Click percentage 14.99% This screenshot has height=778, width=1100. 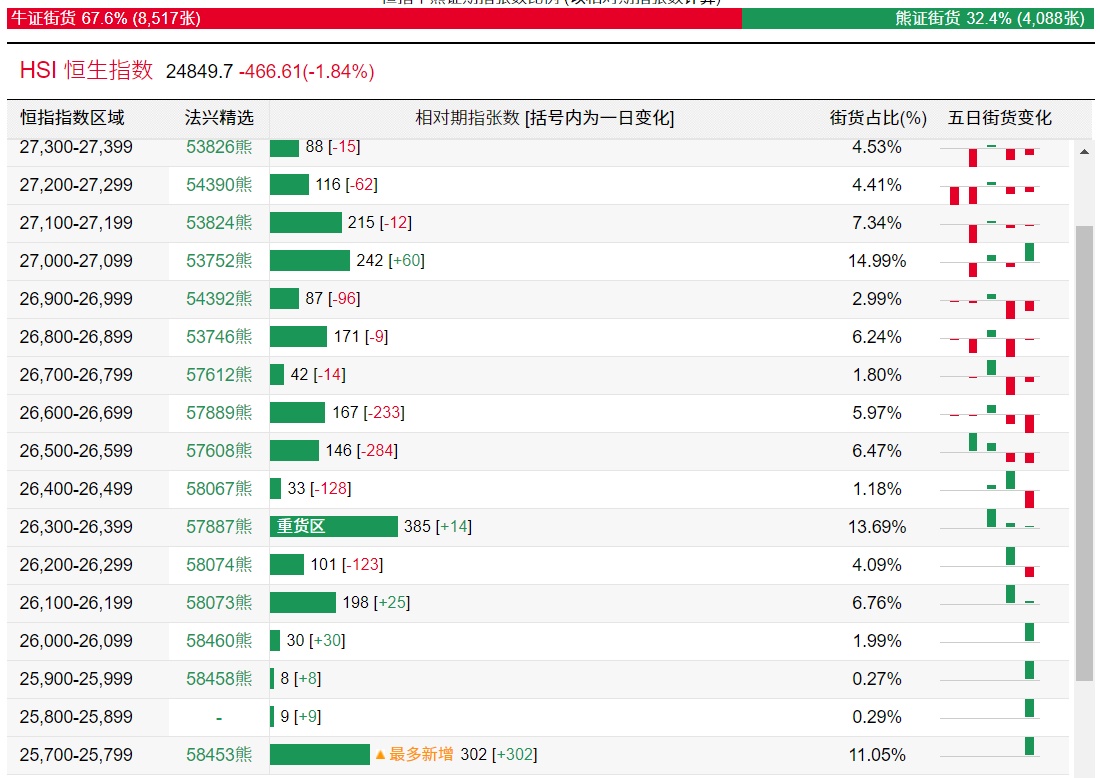pyautogui.click(x=877, y=261)
